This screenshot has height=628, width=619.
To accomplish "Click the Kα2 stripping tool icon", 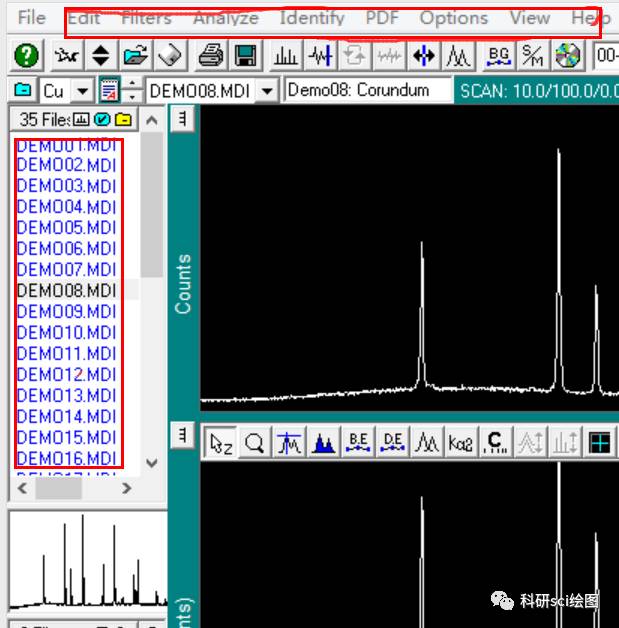I will [x=461, y=443].
